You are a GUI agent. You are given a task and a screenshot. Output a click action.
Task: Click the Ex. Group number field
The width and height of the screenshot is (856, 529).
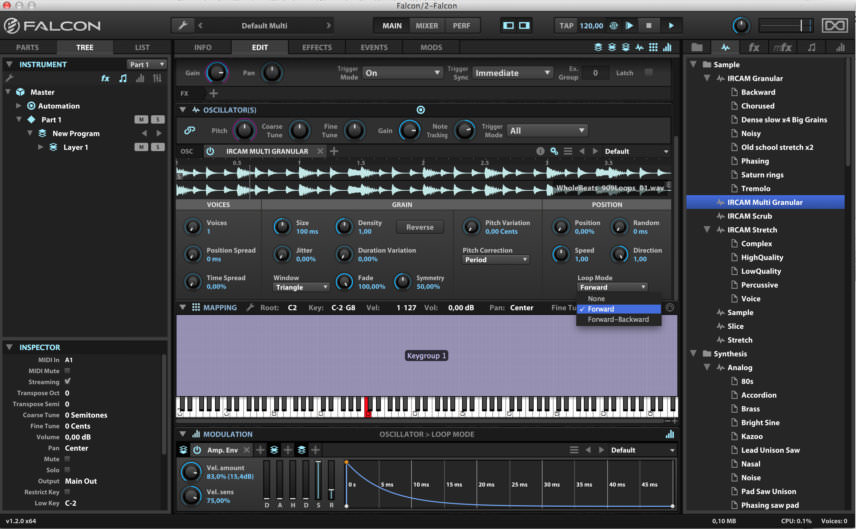pyautogui.click(x=596, y=73)
